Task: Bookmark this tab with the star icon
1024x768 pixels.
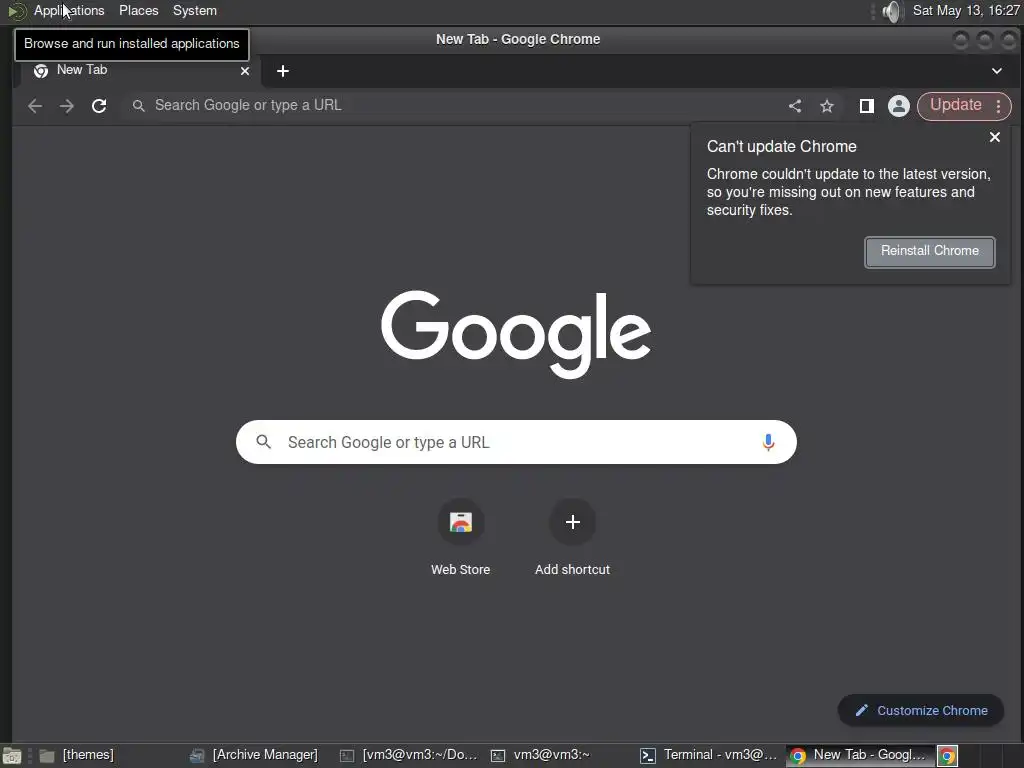Action: coord(827,106)
